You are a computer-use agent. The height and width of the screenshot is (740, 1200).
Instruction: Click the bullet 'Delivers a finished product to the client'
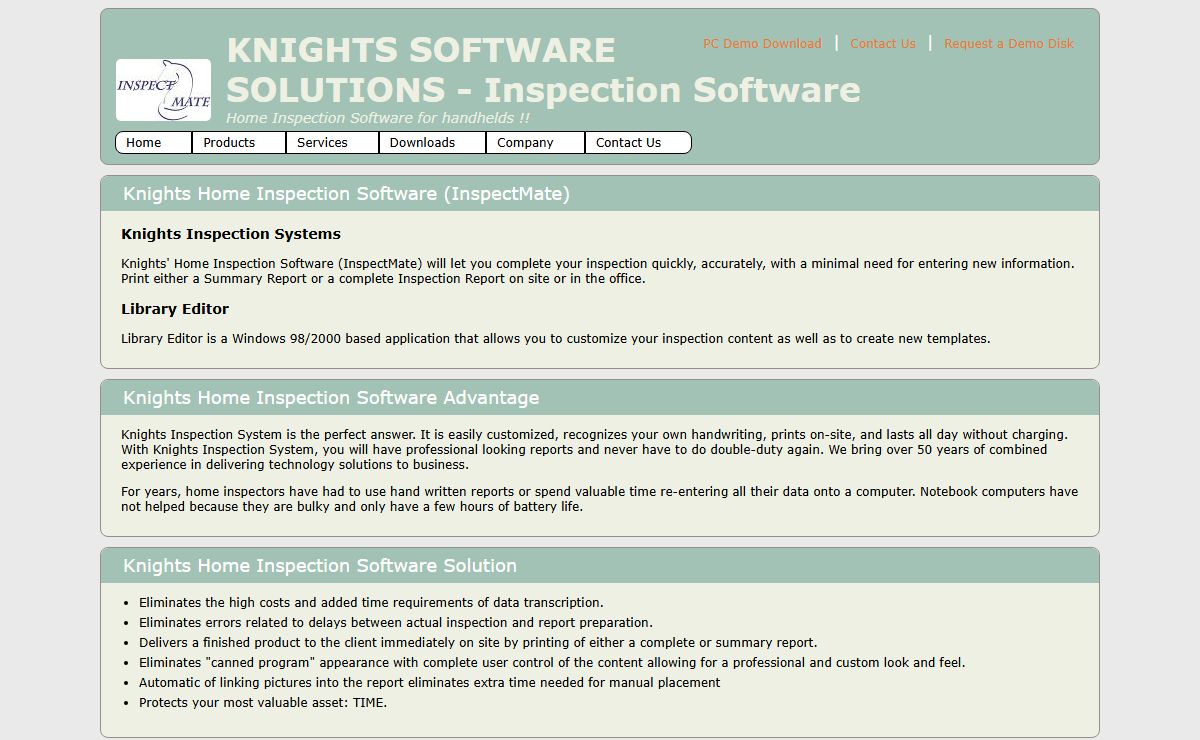[x=478, y=643]
